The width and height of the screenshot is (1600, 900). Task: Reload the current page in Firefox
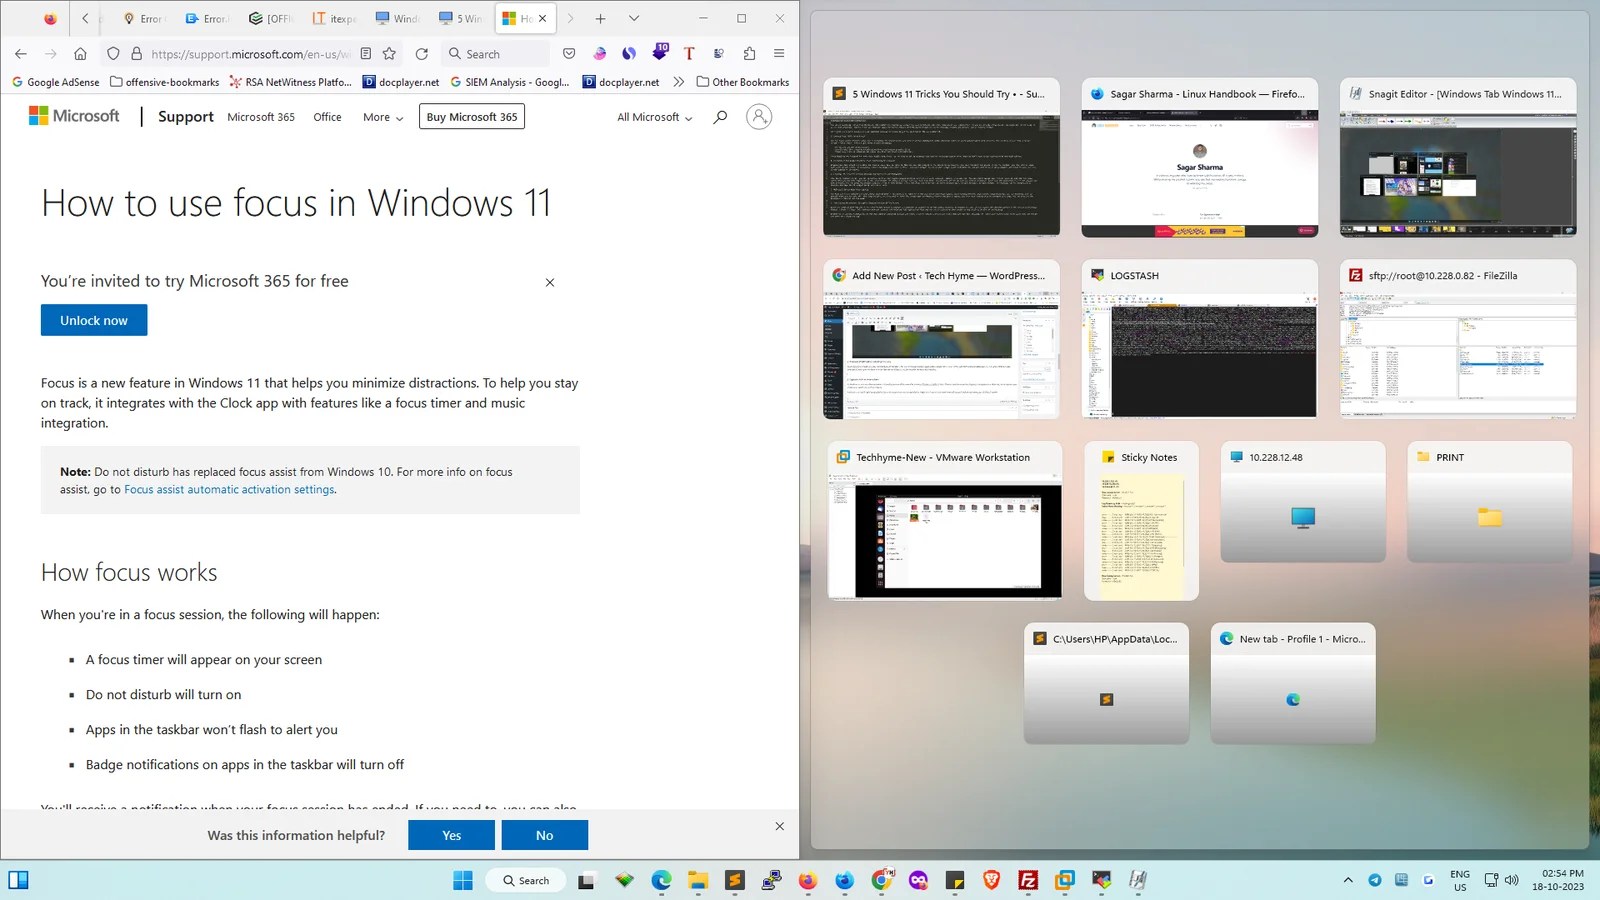click(422, 54)
